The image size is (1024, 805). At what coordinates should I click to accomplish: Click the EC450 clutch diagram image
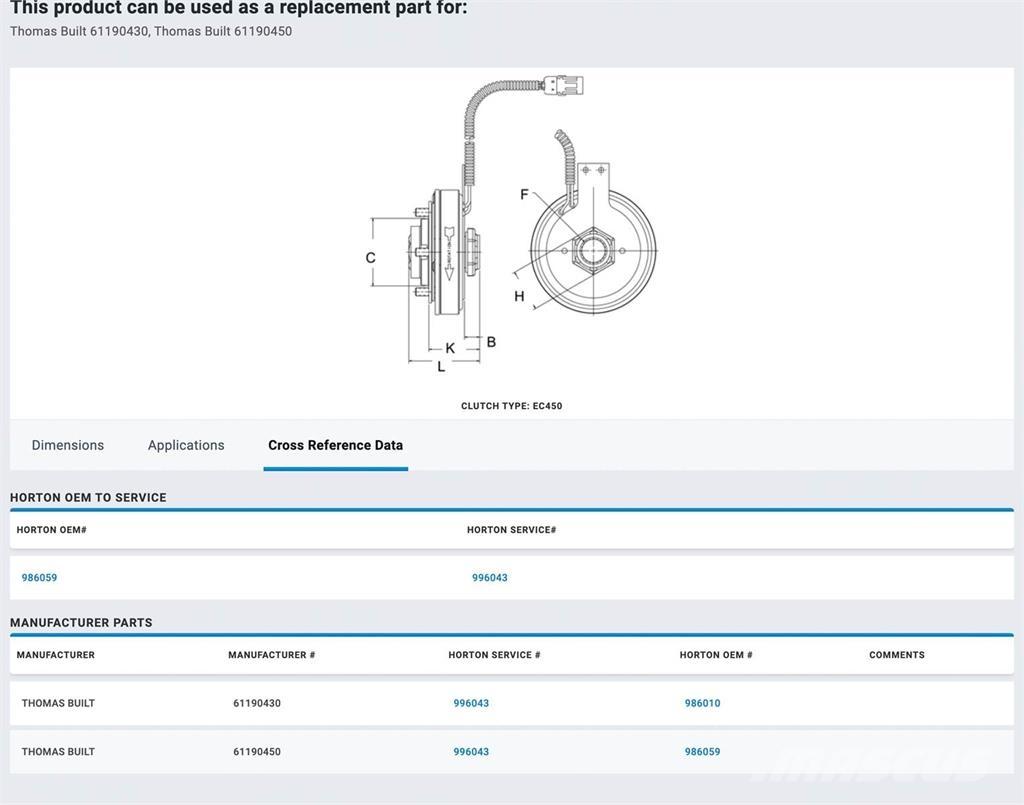click(x=511, y=225)
